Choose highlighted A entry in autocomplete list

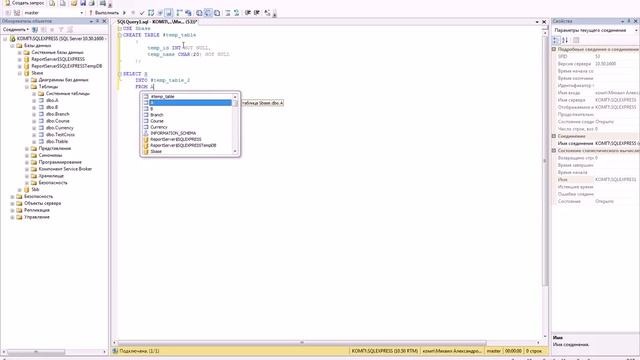pyautogui.click(x=187, y=103)
